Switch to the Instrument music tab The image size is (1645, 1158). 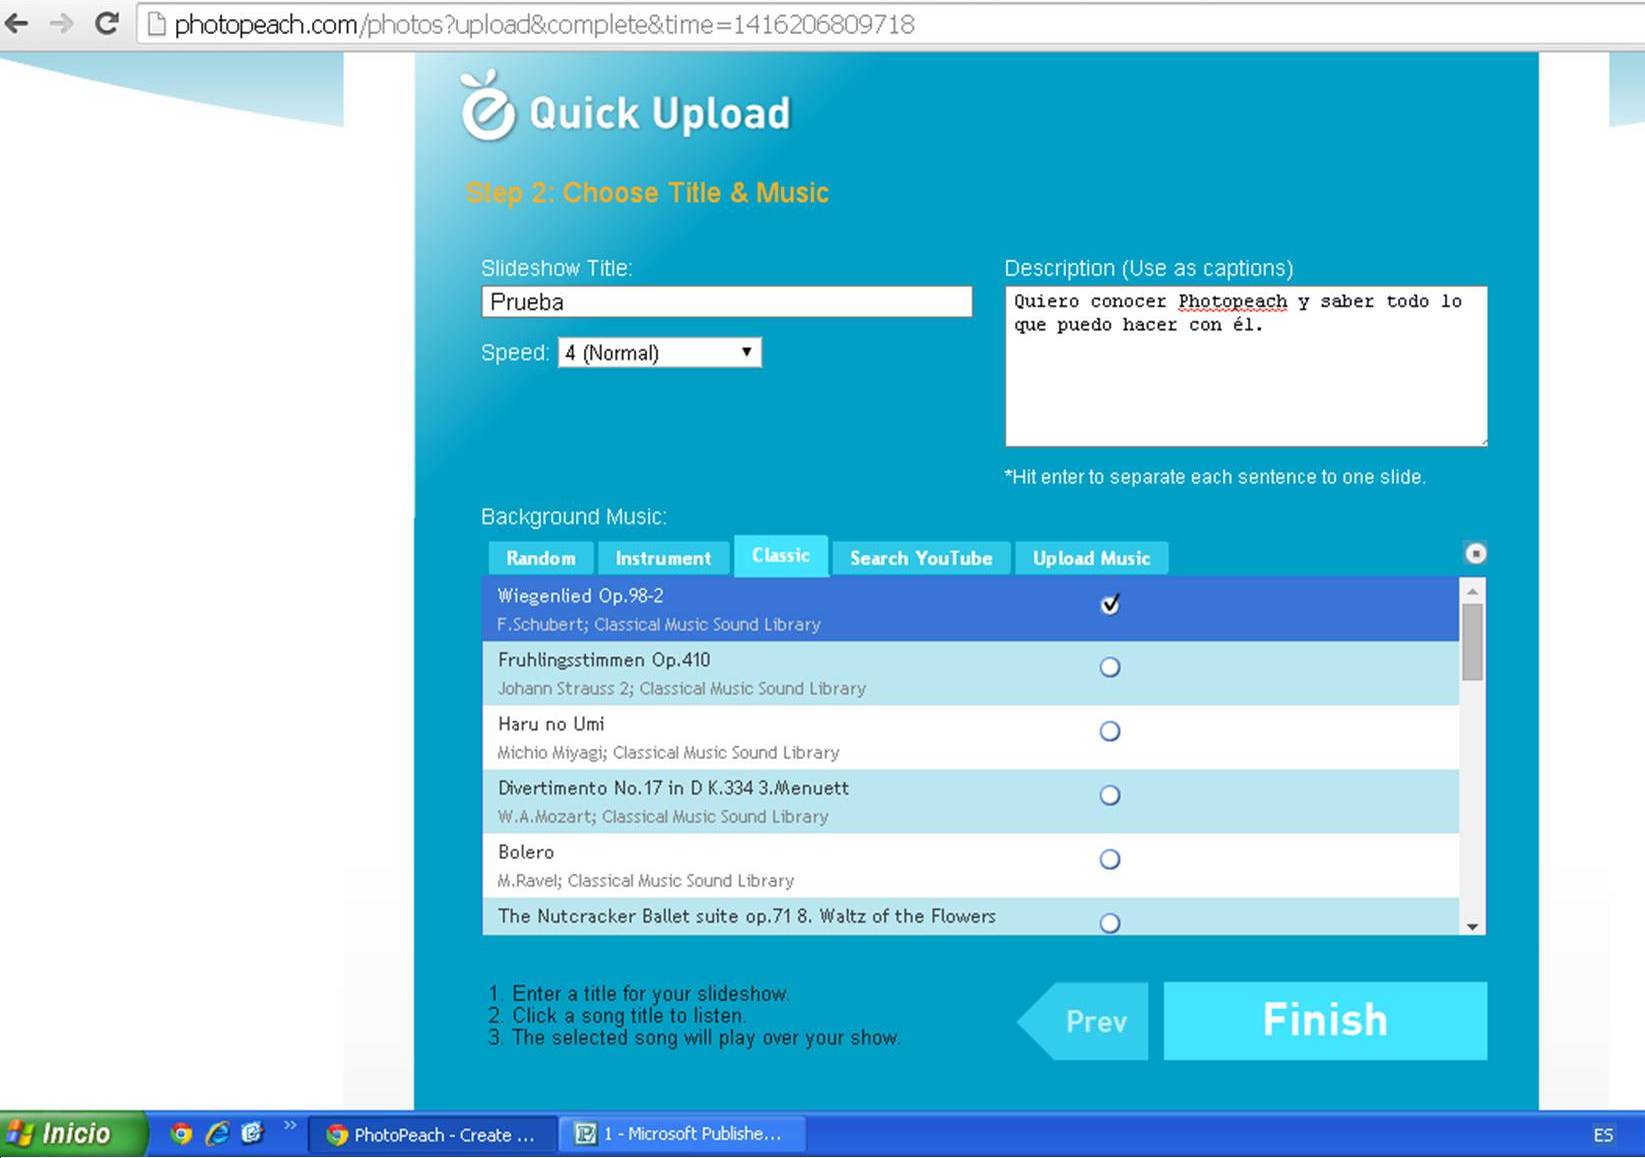click(x=663, y=558)
